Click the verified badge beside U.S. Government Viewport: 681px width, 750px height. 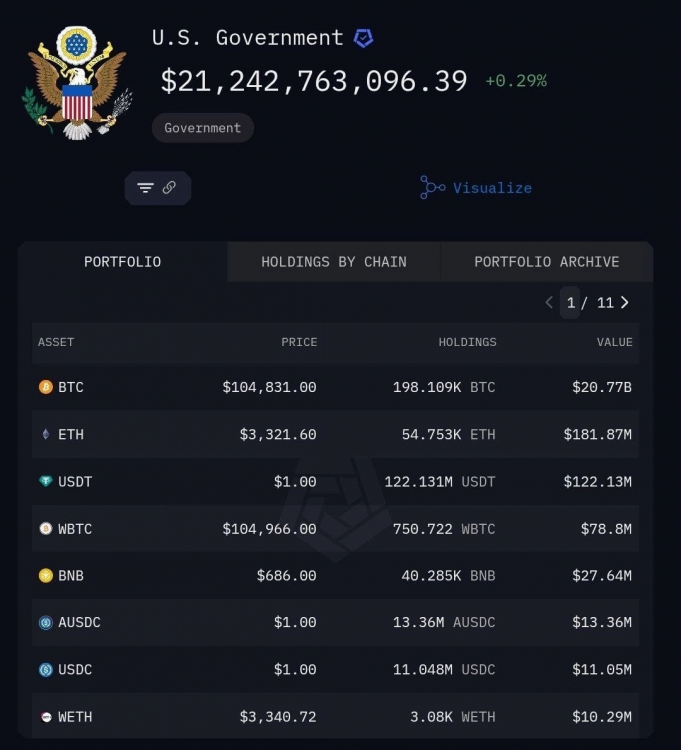pos(363,38)
